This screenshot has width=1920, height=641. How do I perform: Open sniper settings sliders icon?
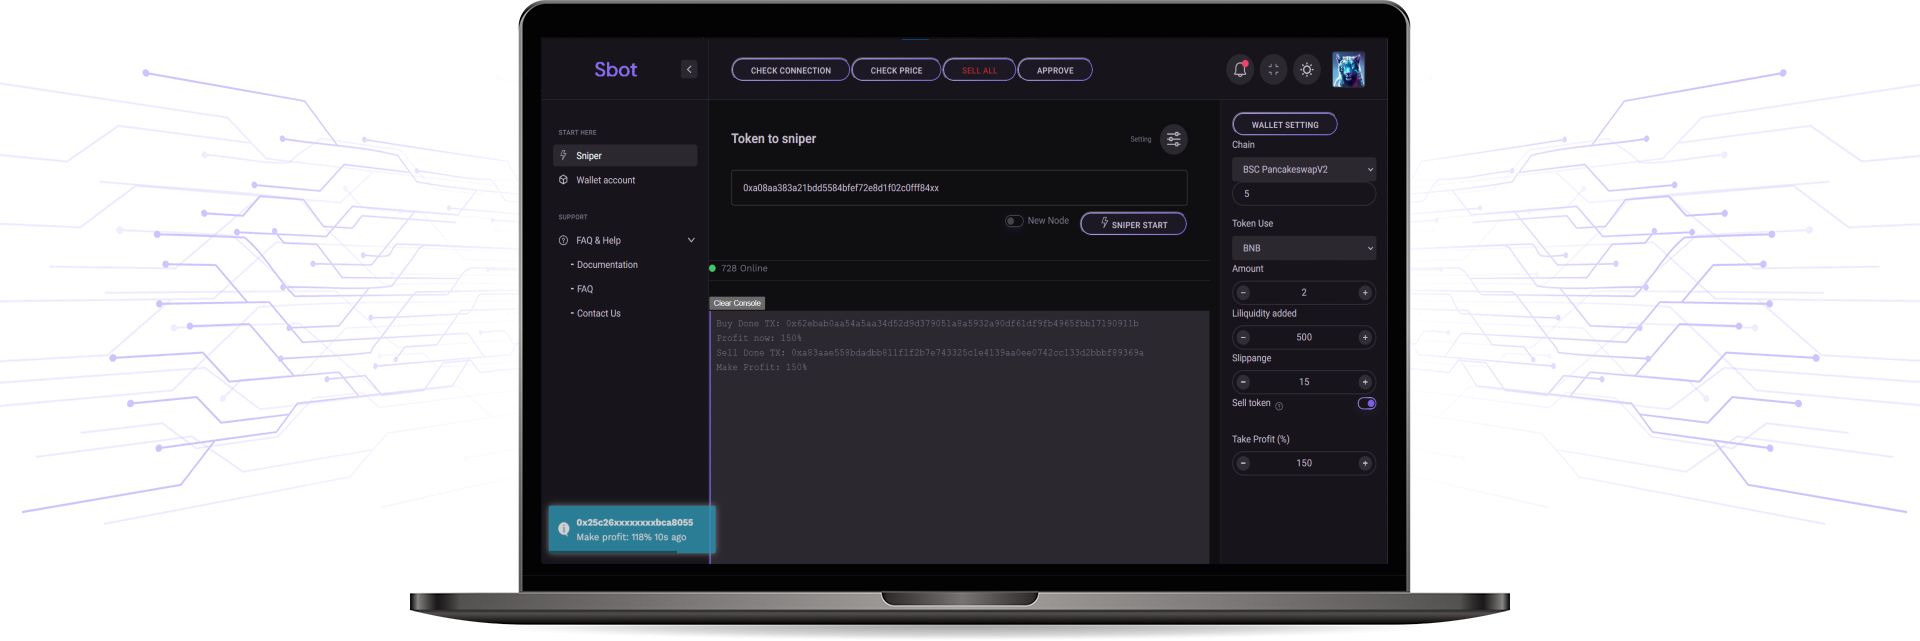(x=1174, y=139)
